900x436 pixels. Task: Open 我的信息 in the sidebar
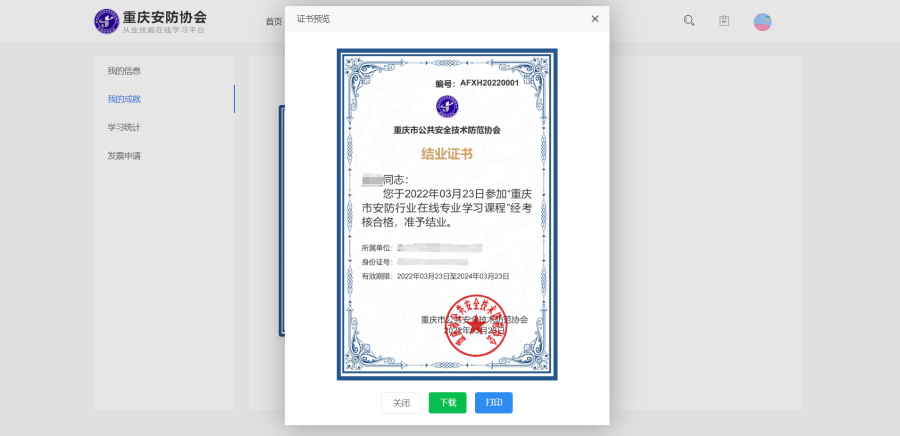pyautogui.click(x=124, y=71)
